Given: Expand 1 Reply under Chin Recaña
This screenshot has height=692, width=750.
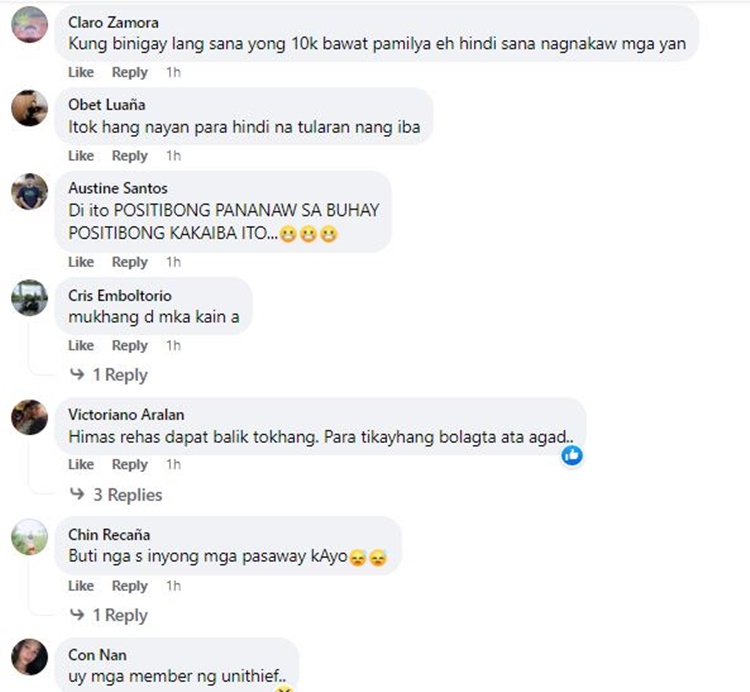Looking at the screenshot, I should pyautogui.click(x=120, y=615).
